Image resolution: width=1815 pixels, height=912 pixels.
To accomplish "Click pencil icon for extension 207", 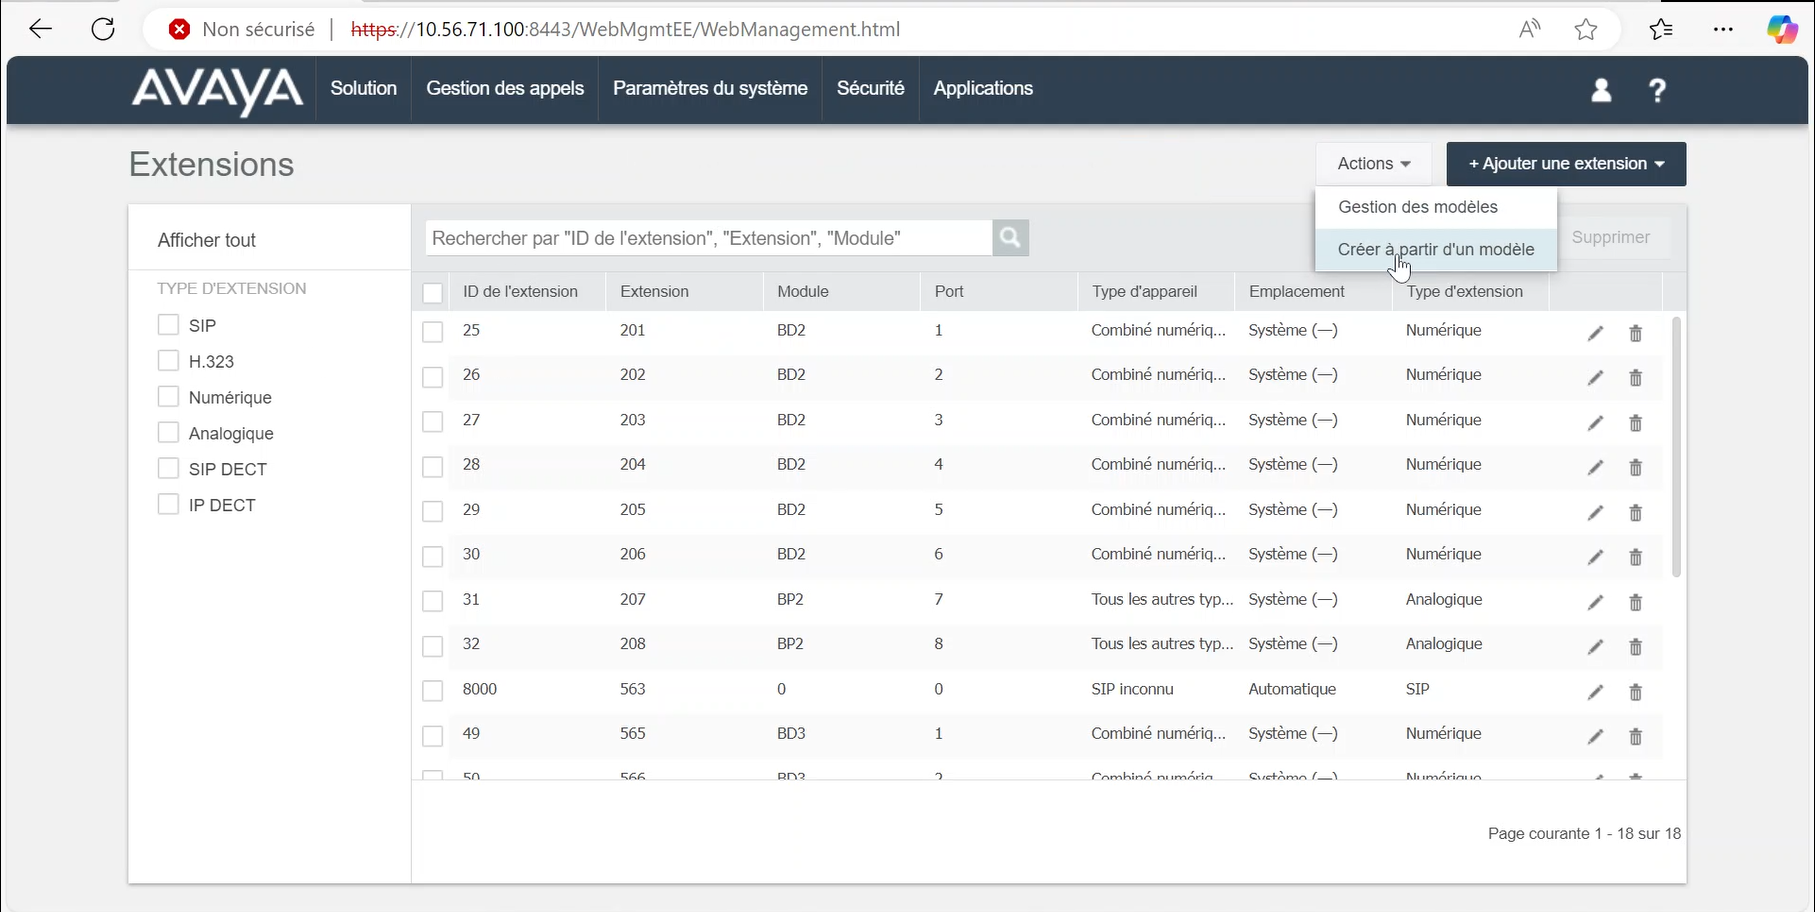I will point(1595,602).
